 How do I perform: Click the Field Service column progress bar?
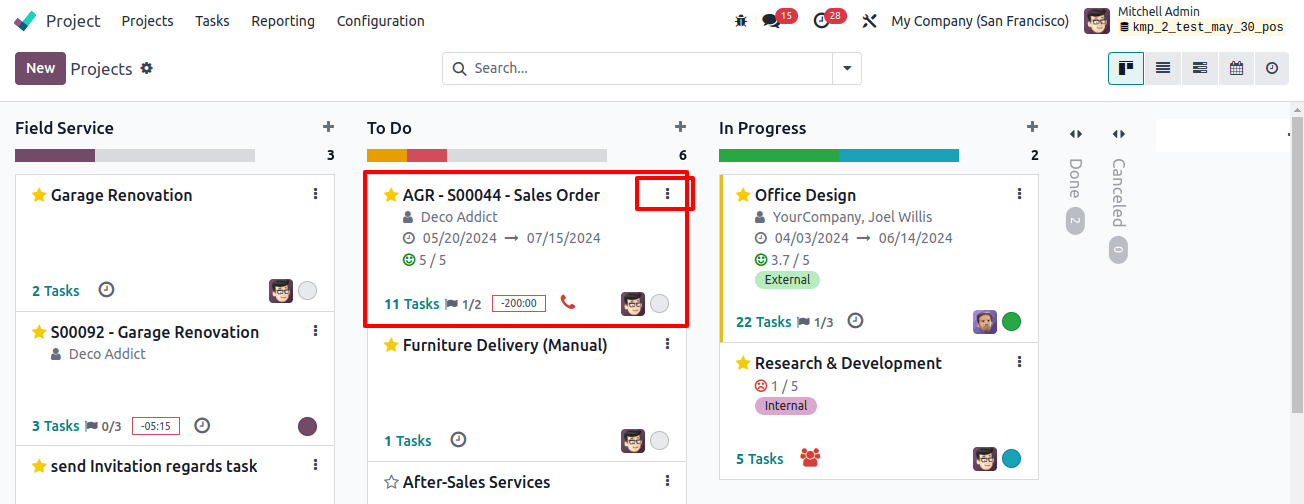click(x=135, y=155)
